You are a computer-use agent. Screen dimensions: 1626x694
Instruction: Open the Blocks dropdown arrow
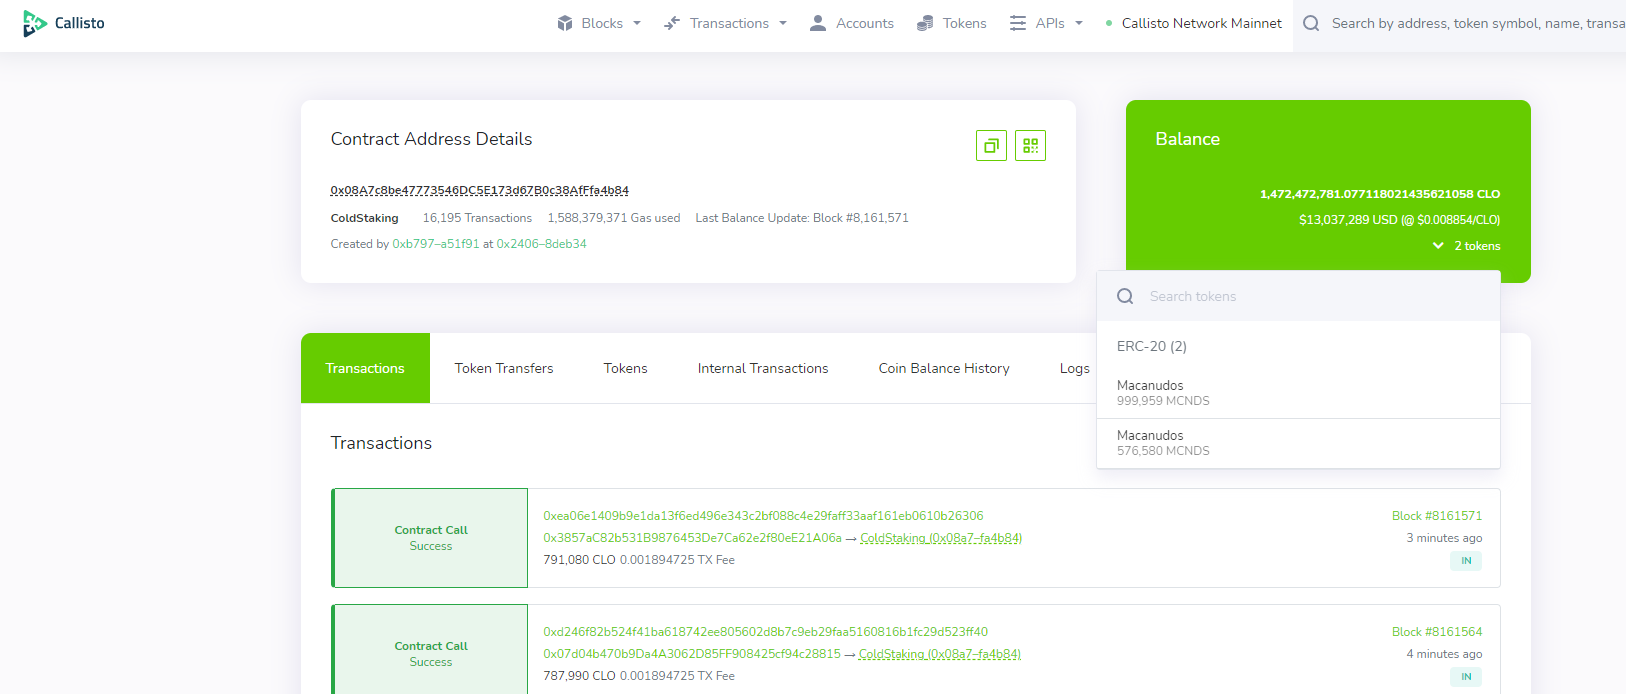pos(637,23)
